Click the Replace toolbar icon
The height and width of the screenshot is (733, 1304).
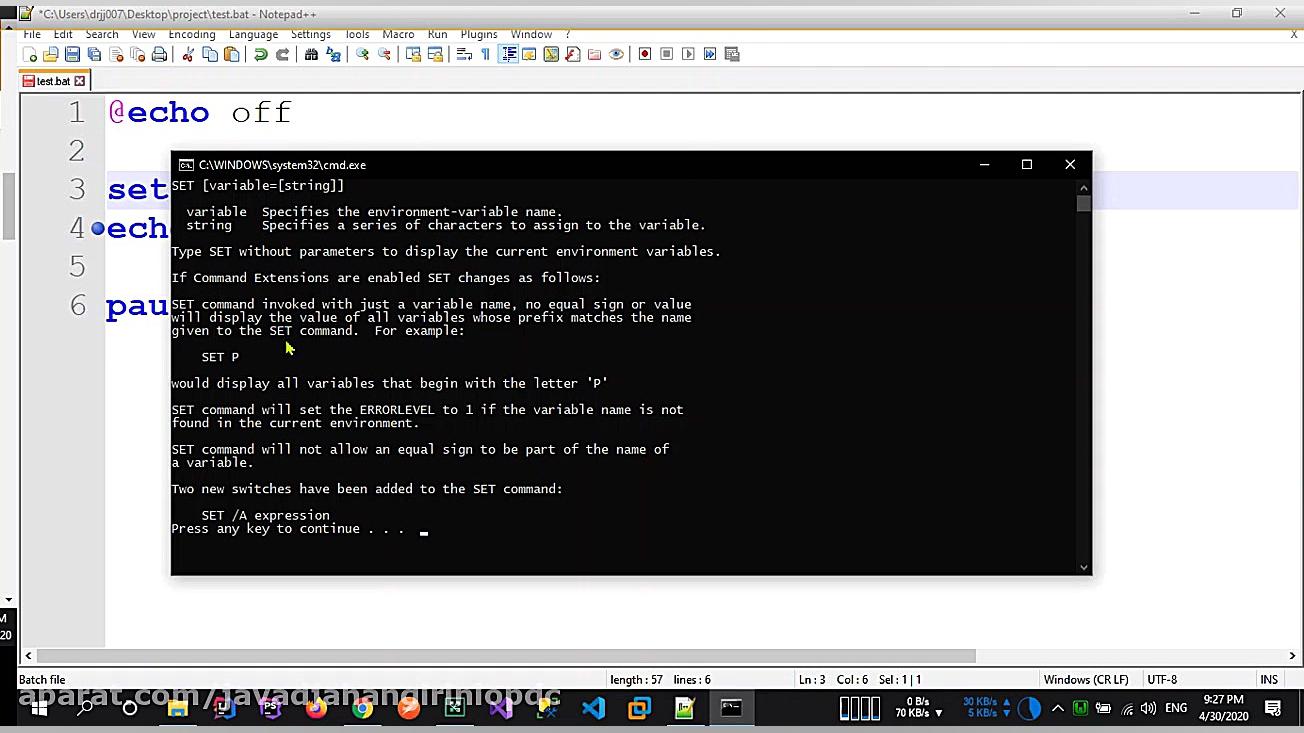[x=333, y=54]
